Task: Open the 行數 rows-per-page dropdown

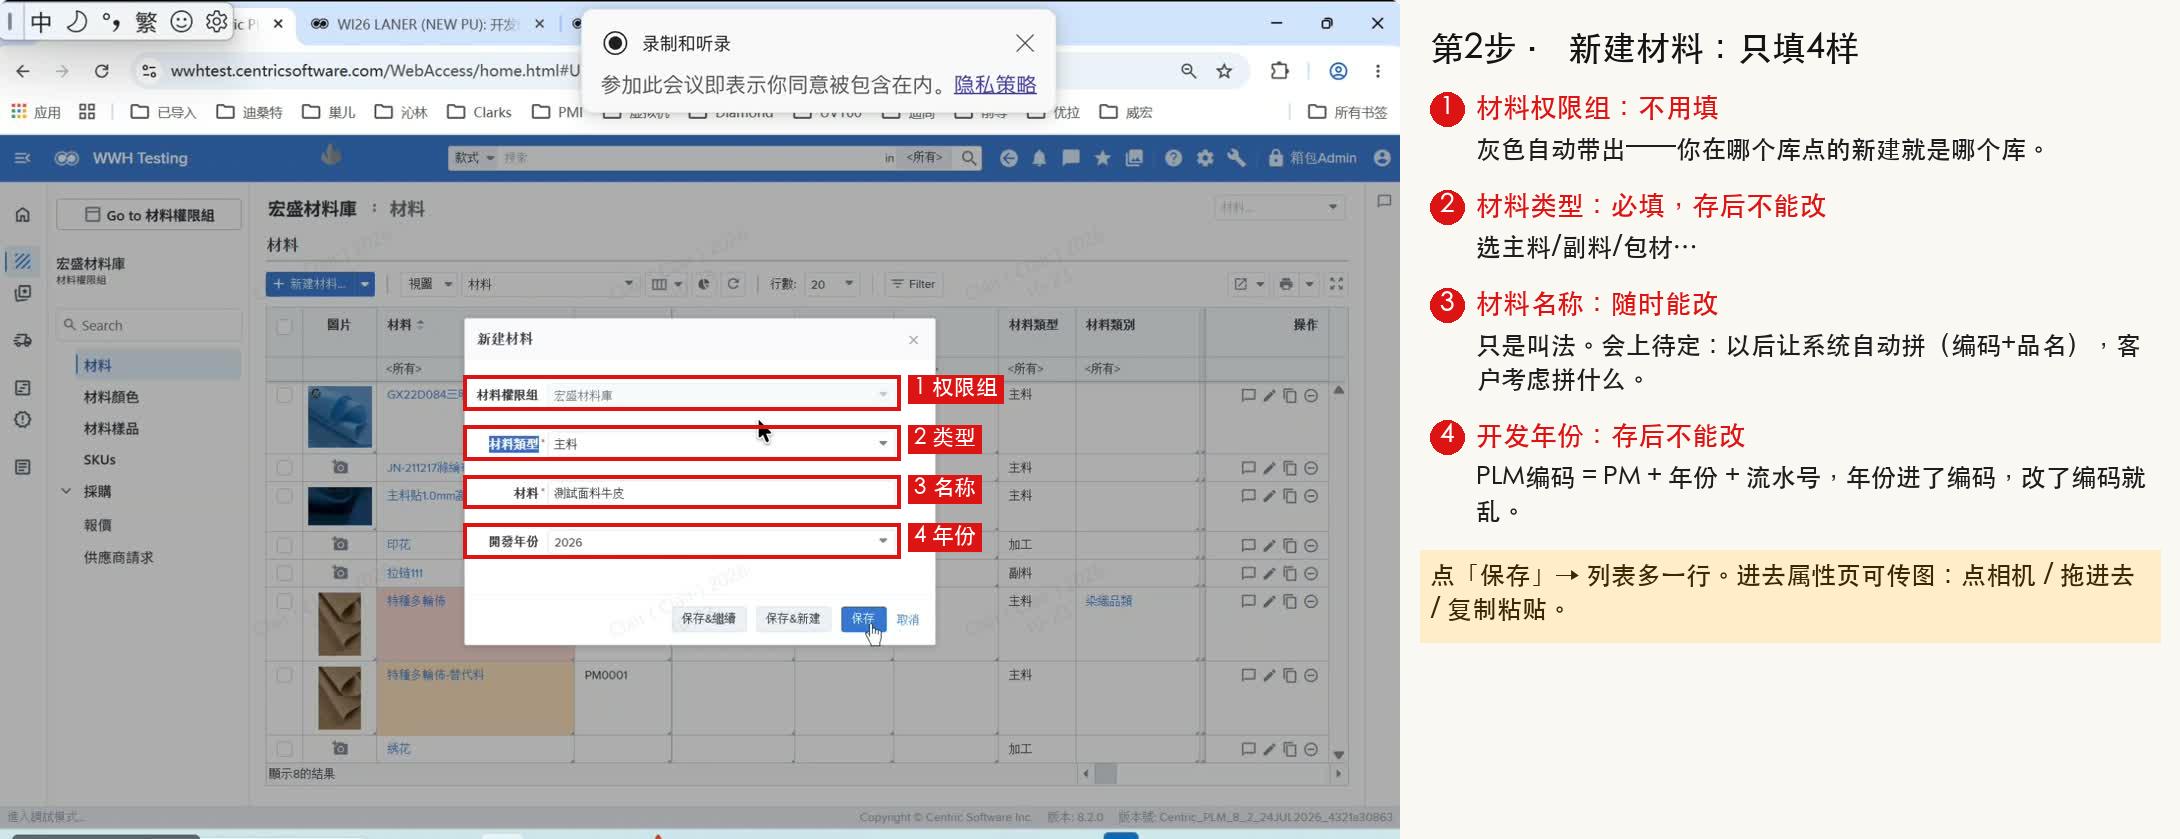Action: click(x=832, y=284)
